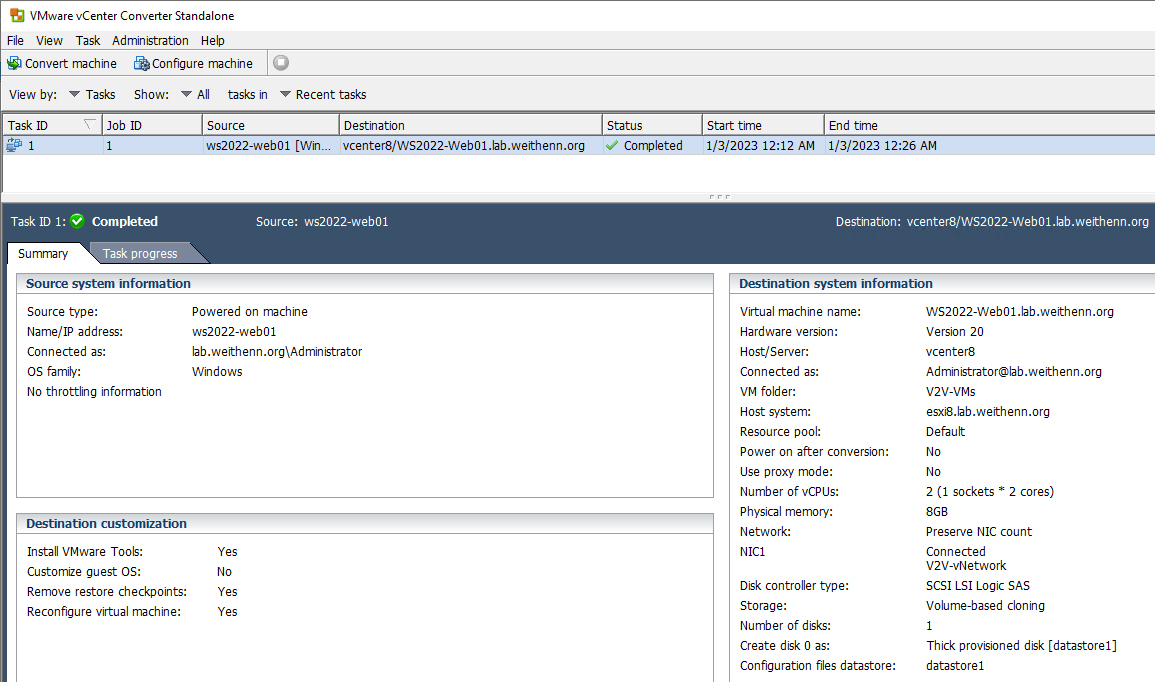1155x682 pixels.
Task: Switch to the Task progress tab
Action: [140, 253]
